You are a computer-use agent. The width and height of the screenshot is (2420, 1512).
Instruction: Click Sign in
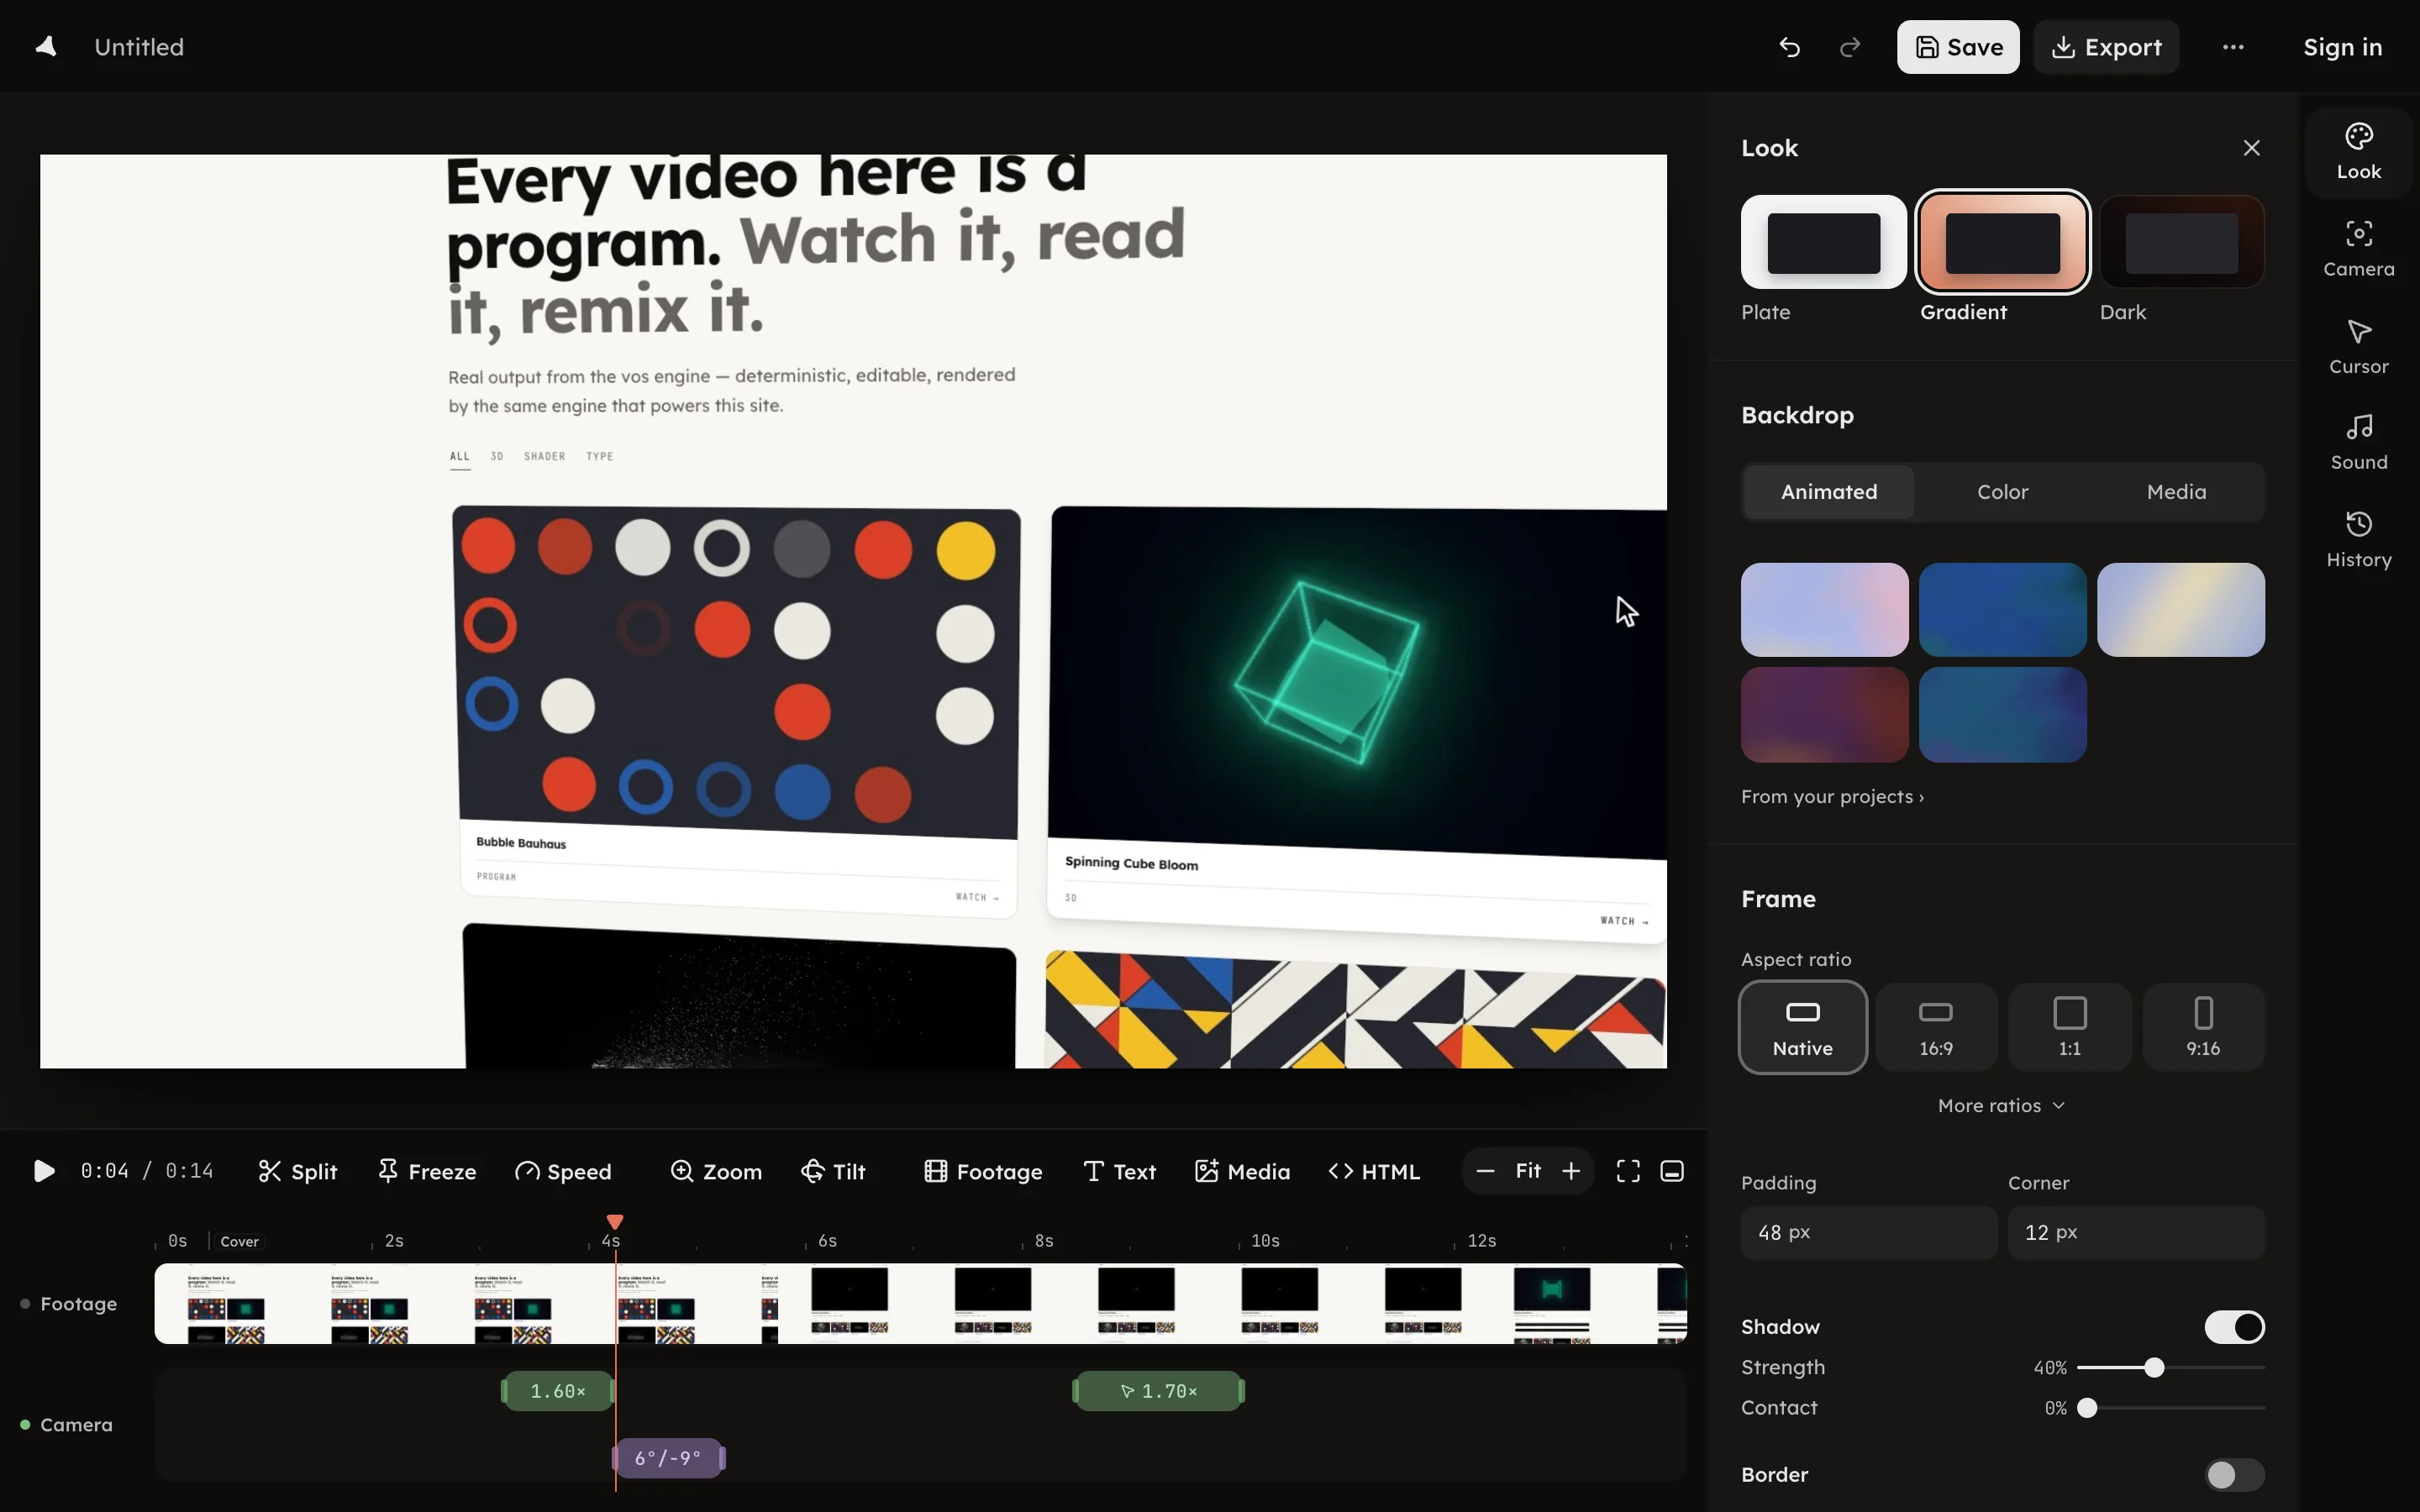click(2342, 47)
